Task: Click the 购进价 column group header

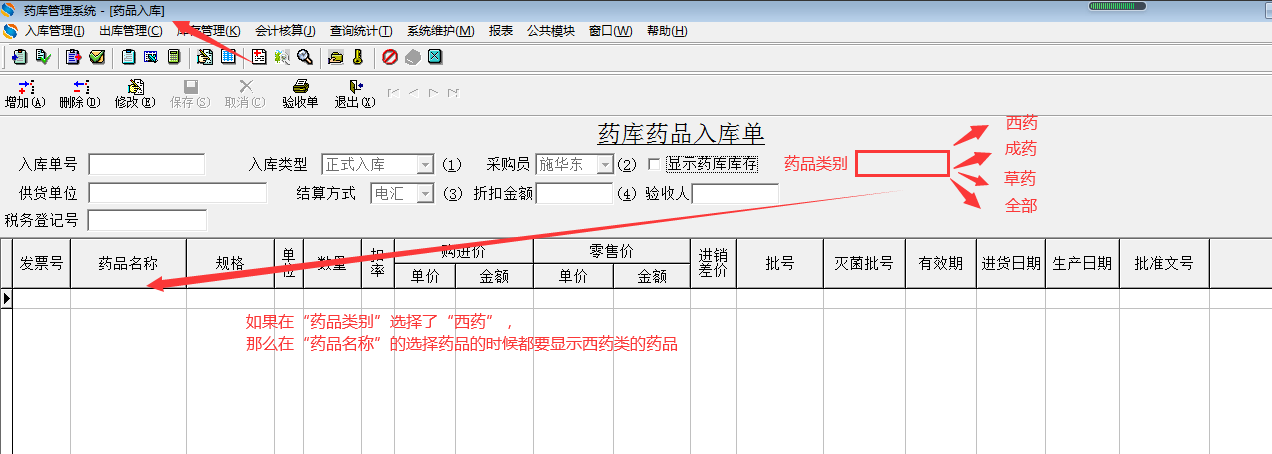Action: [464, 251]
